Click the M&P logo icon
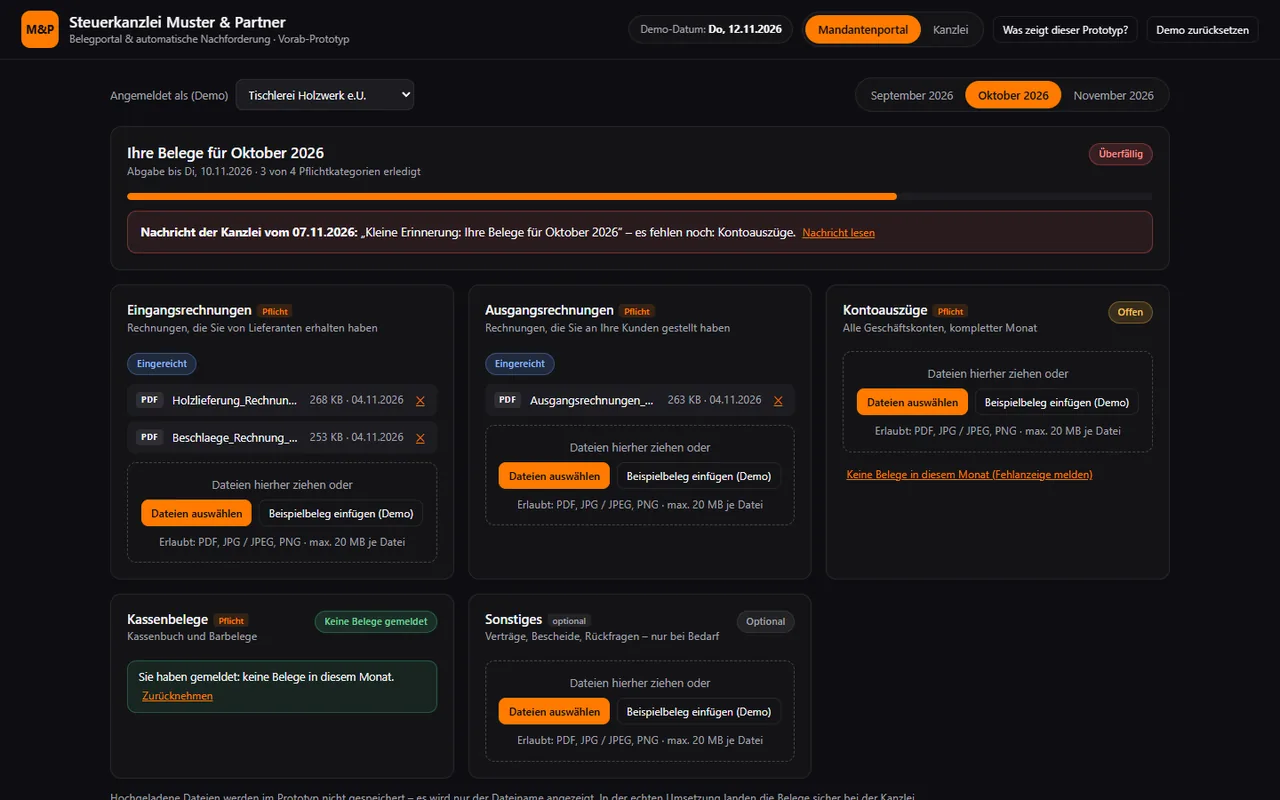The image size is (1280, 800). click(x=40, y=30)
